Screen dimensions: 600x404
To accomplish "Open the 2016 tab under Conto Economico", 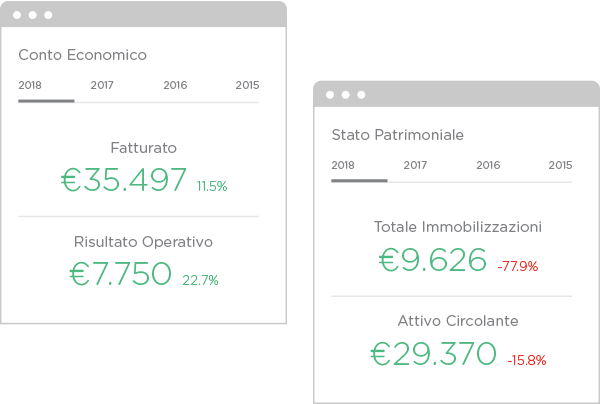I will (x=175, y=85).
